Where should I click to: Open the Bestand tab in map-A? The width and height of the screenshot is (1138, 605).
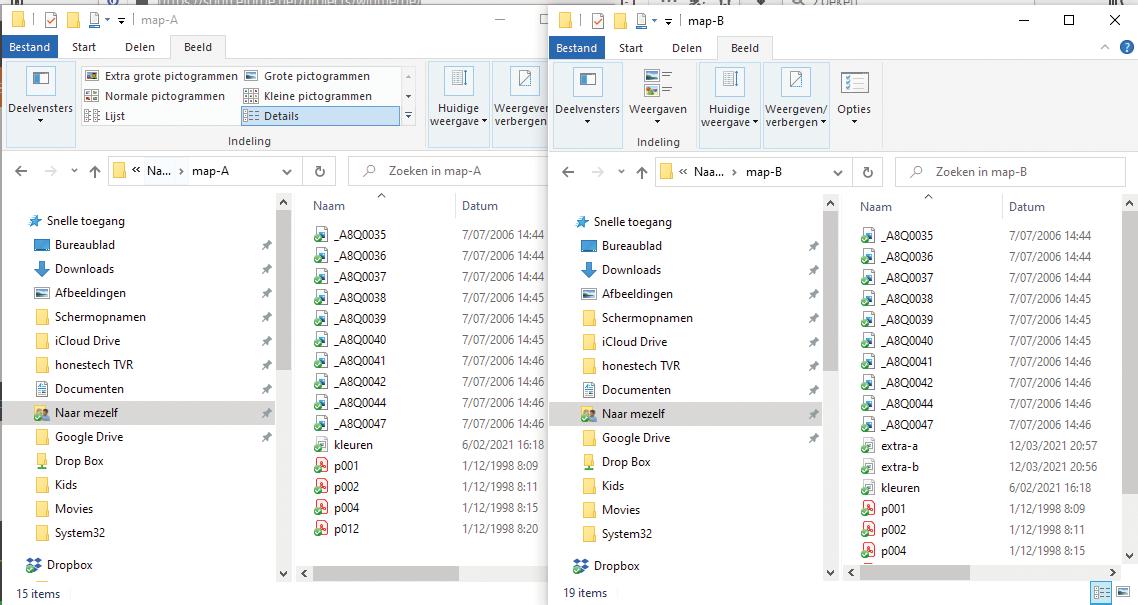[x=30, y=47]
